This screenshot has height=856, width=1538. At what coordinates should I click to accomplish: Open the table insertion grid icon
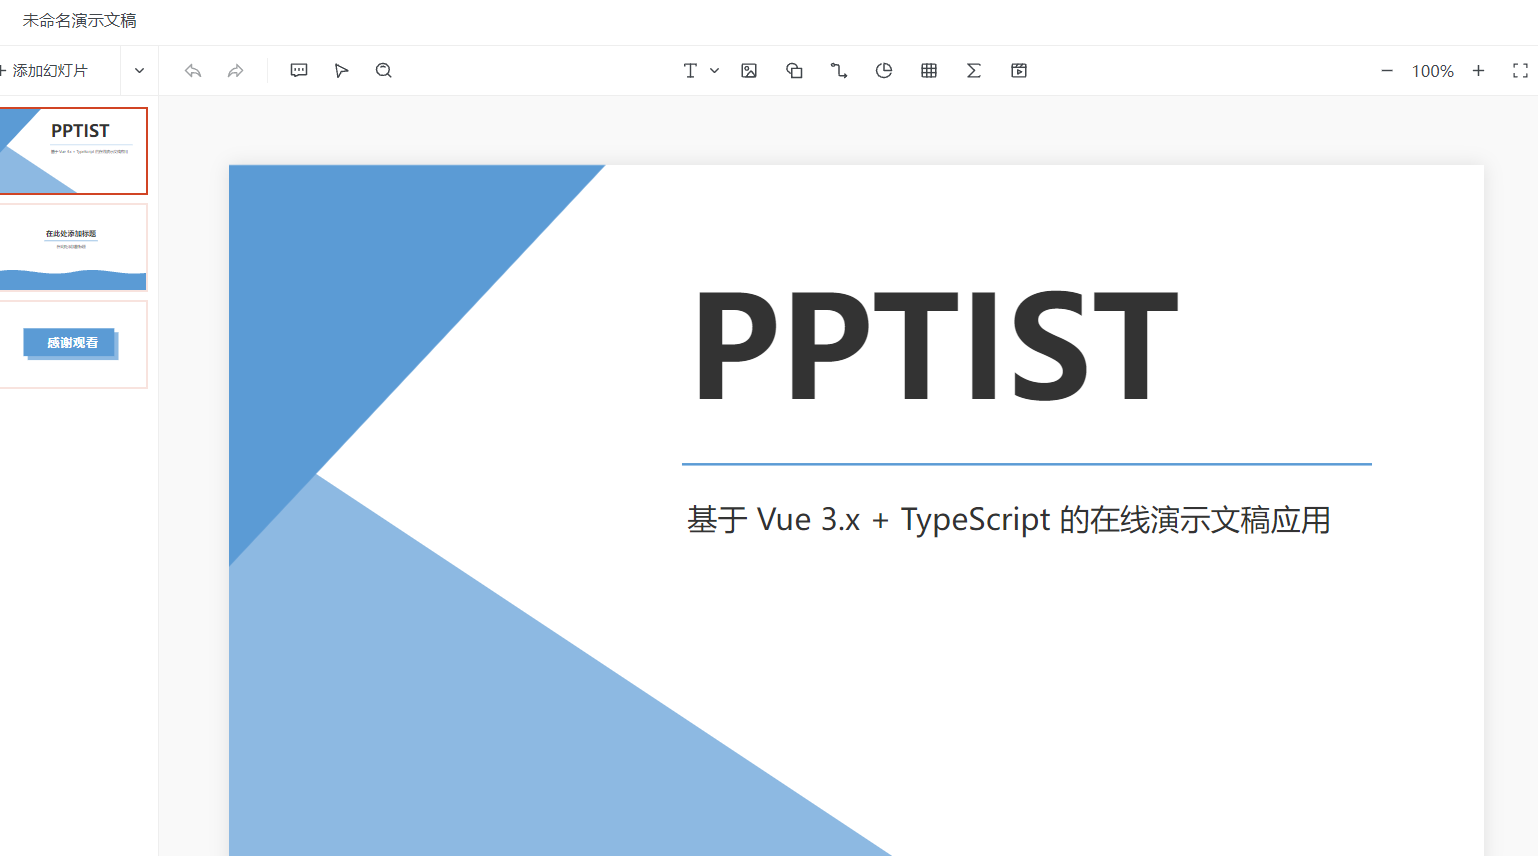coord(928,70)
